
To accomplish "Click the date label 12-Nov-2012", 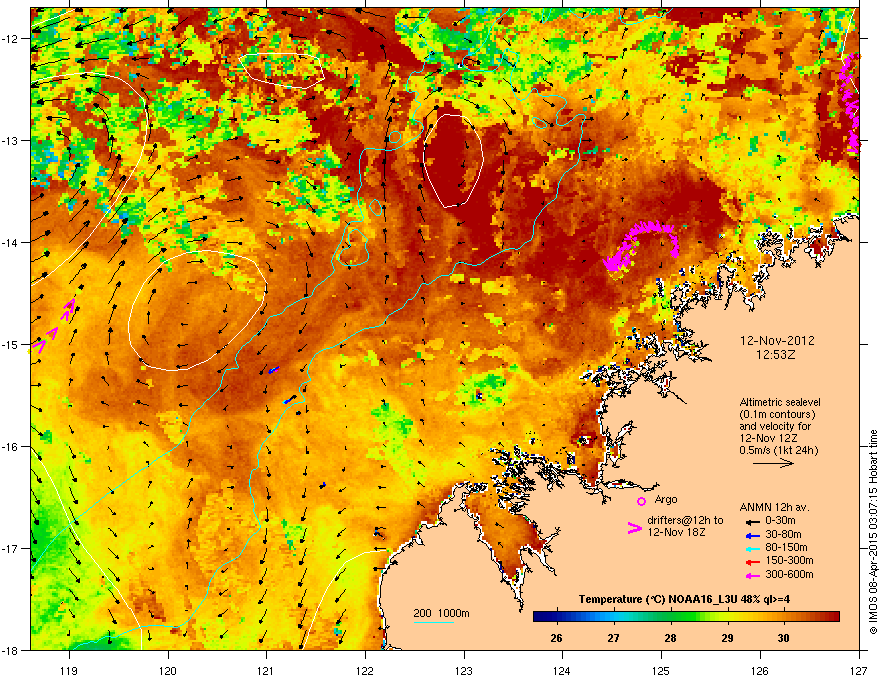I will (x=777, y=341).
